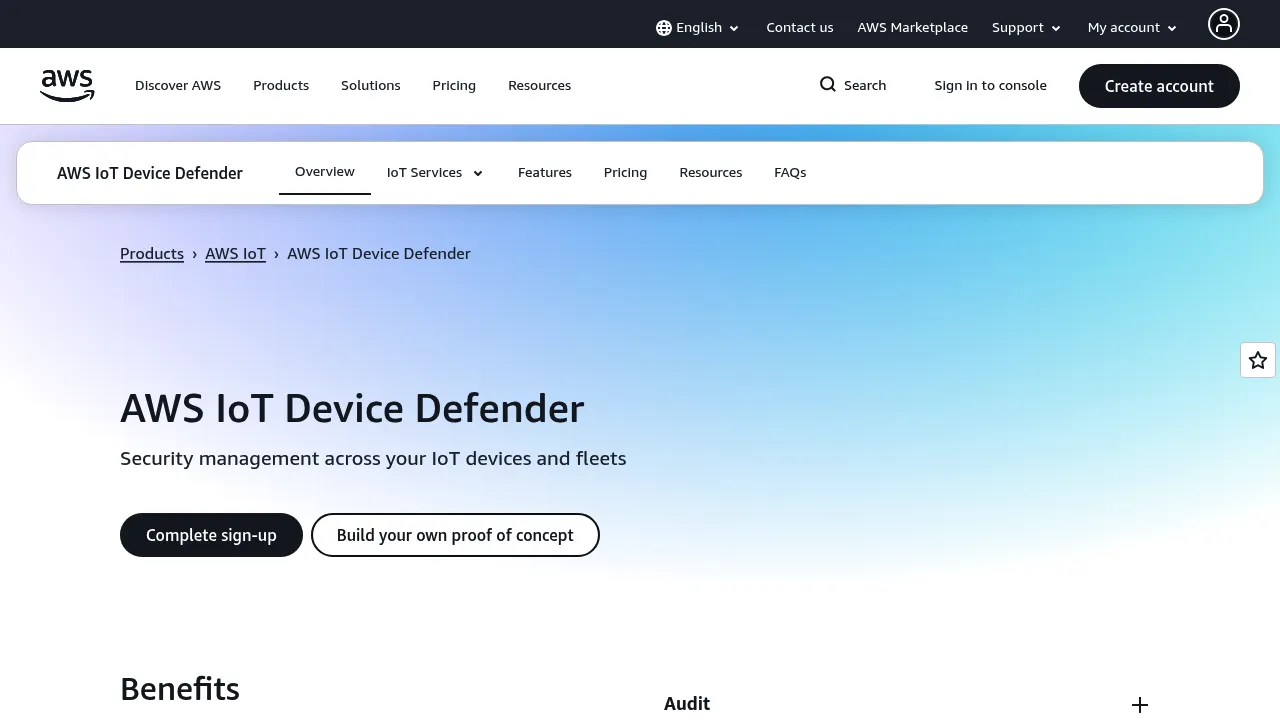
Task: Click the AWS IoT breadcrumb link
Action: click(236, 254)
